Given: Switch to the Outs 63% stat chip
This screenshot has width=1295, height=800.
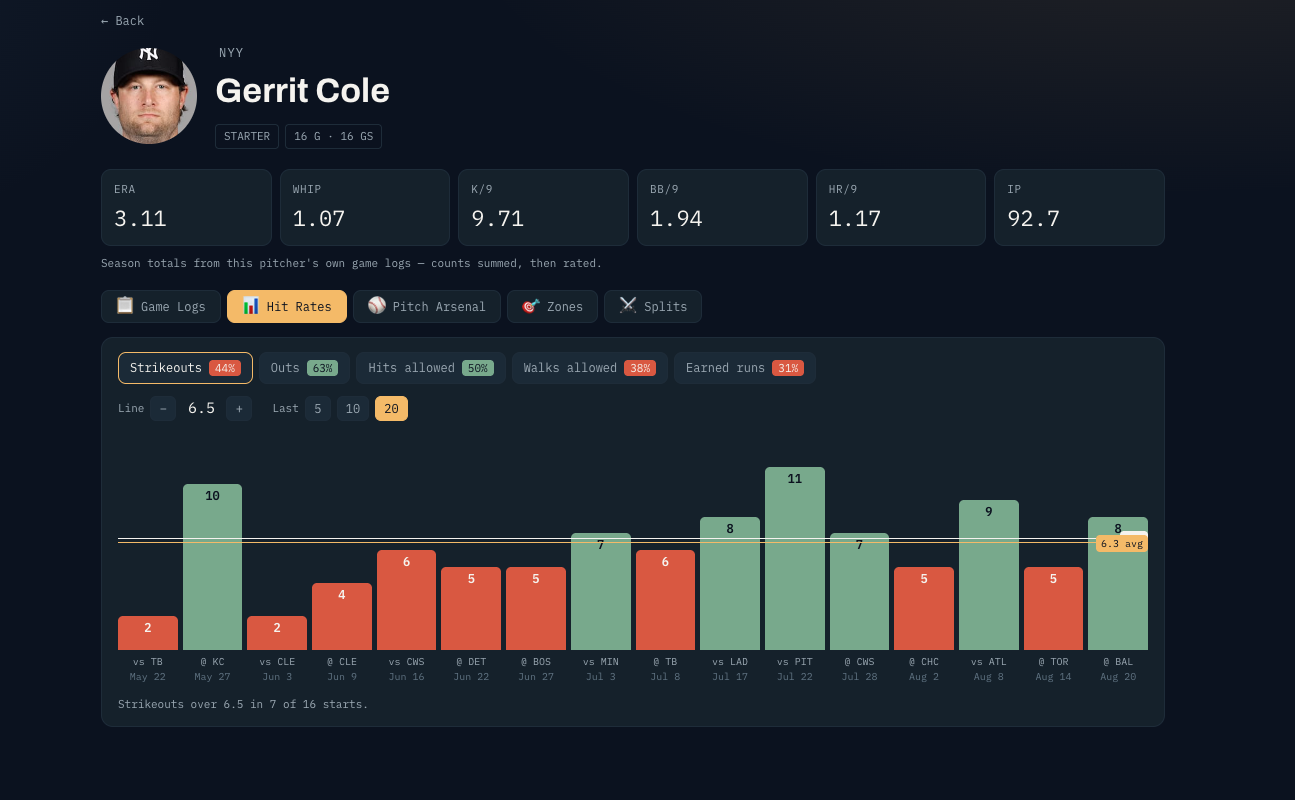Looking at the screenshot, I should pos(304,368).
